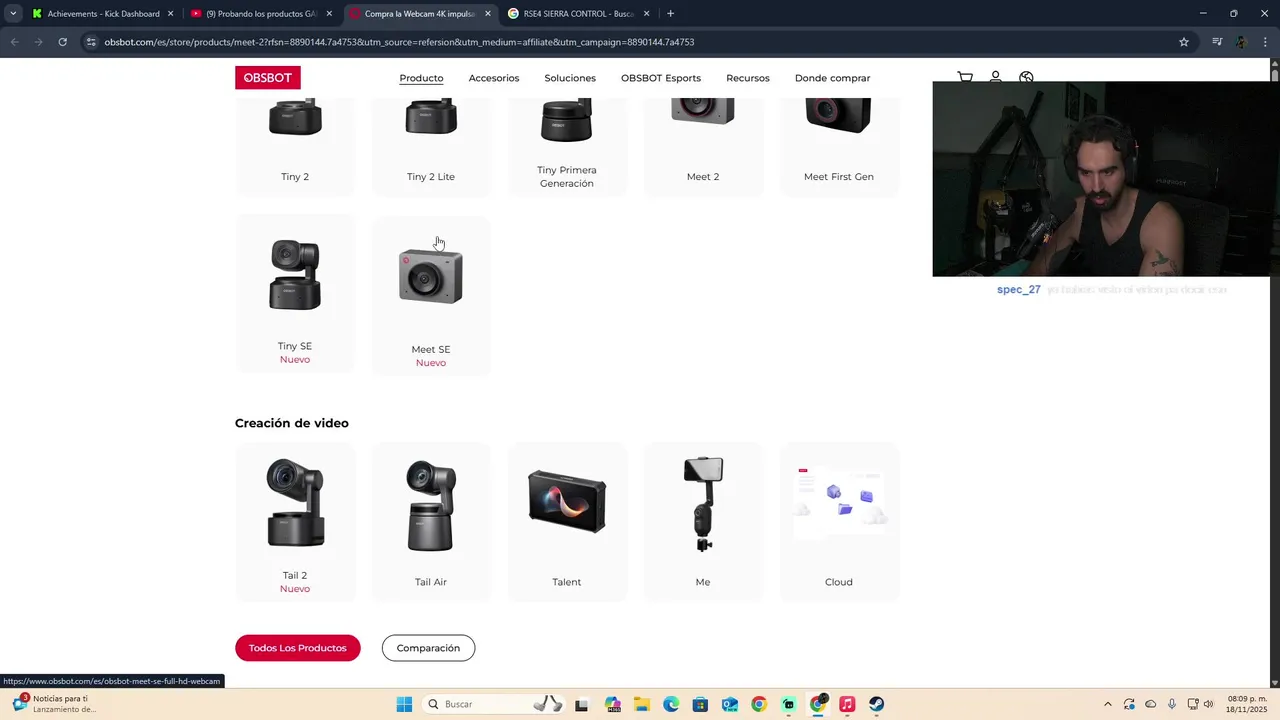1280x720 pixels.
Task: Go back to previous page
Action: click(14, 42)
